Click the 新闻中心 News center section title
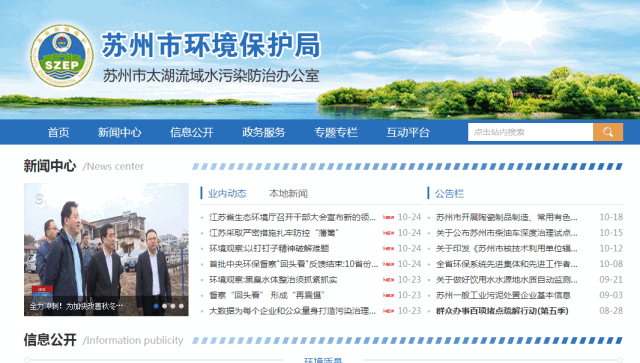The image size is (640, 363). (84, 166)
